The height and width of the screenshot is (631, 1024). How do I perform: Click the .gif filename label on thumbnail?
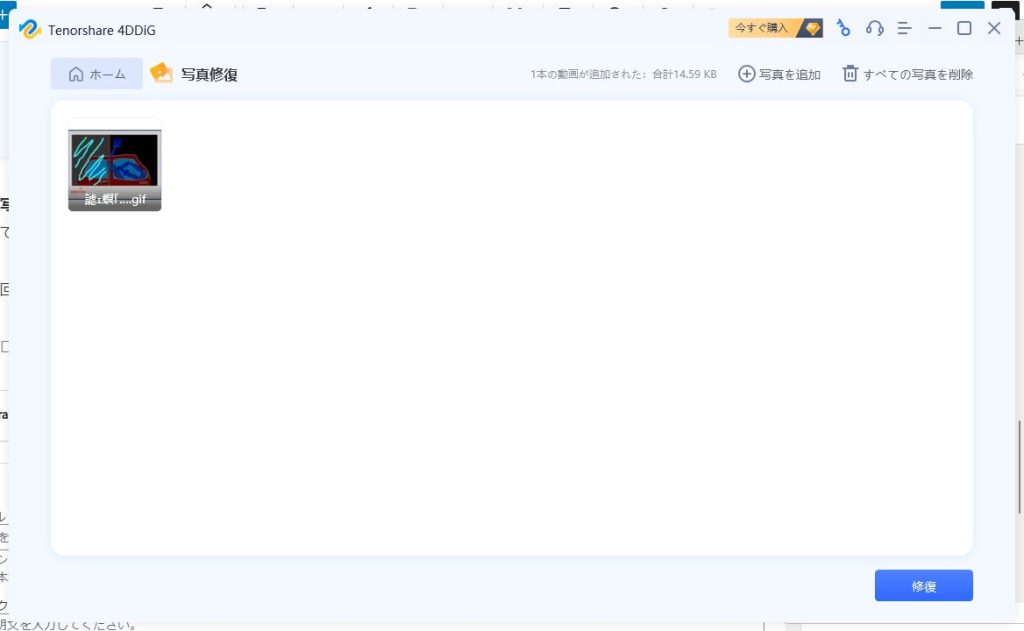(x=114, y=199)
